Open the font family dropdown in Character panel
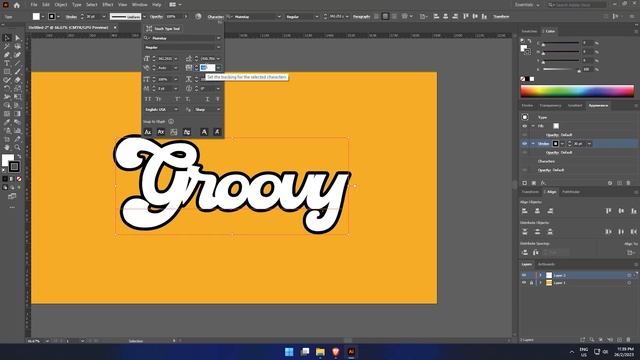 218,38
